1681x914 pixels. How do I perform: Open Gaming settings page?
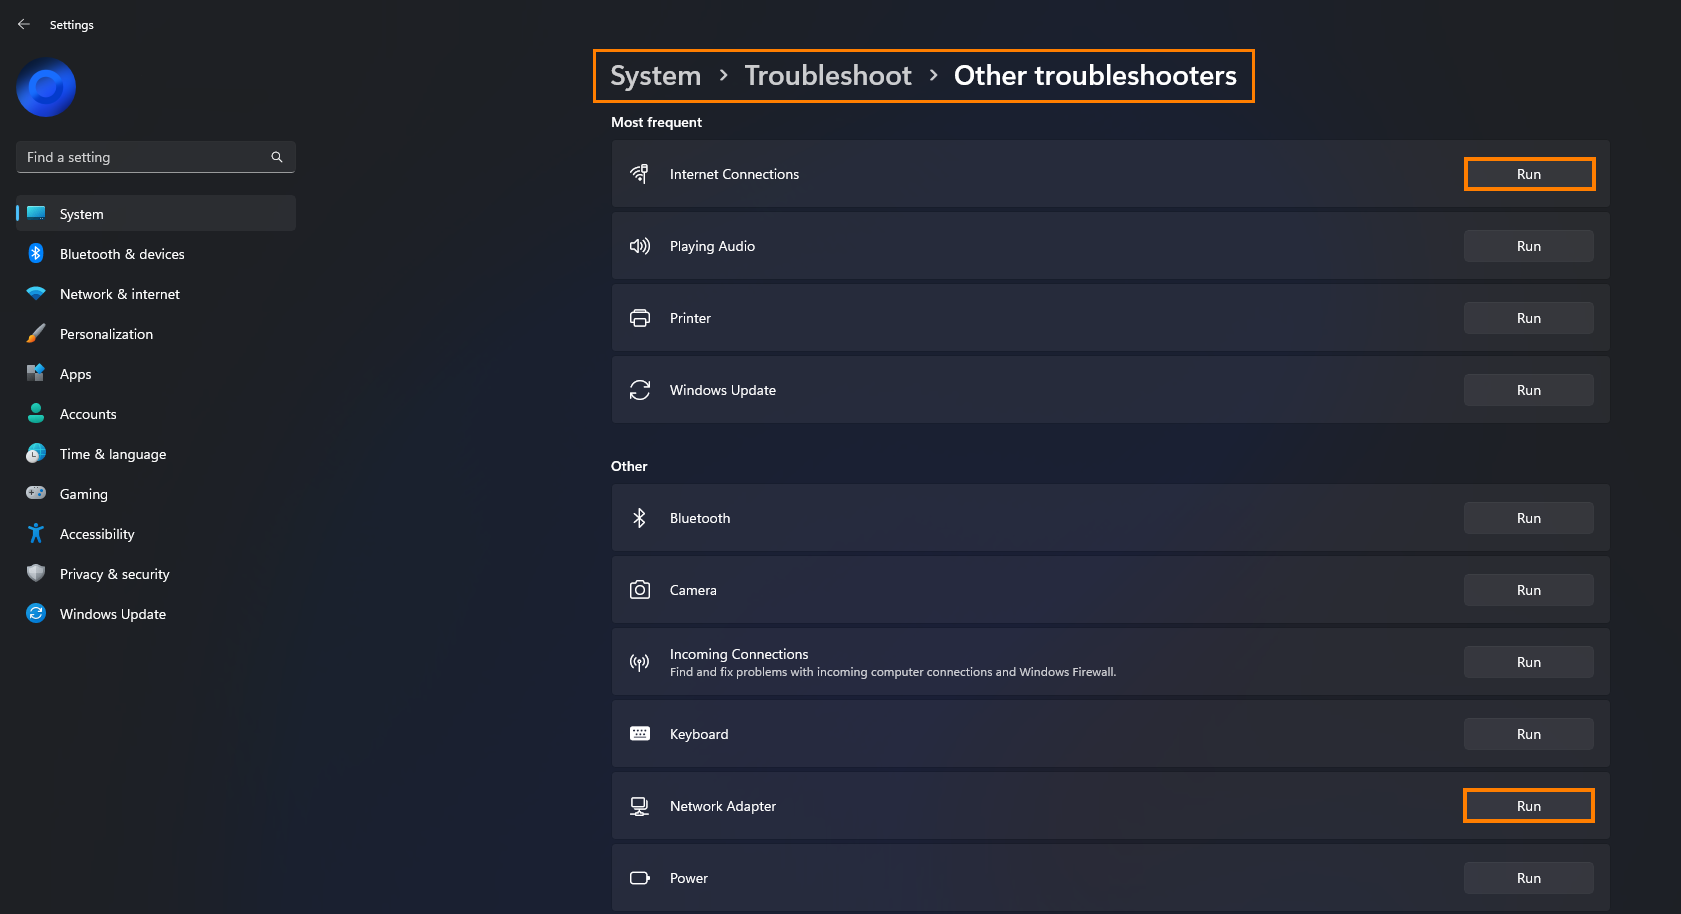pyautogui.click(x=156, y=494)
